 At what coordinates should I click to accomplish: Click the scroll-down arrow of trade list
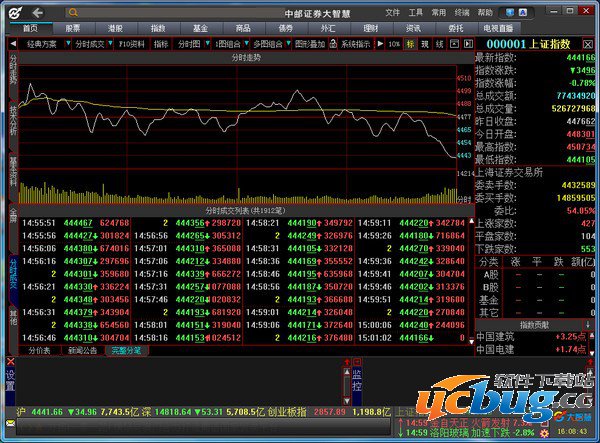tap(471, 341)
